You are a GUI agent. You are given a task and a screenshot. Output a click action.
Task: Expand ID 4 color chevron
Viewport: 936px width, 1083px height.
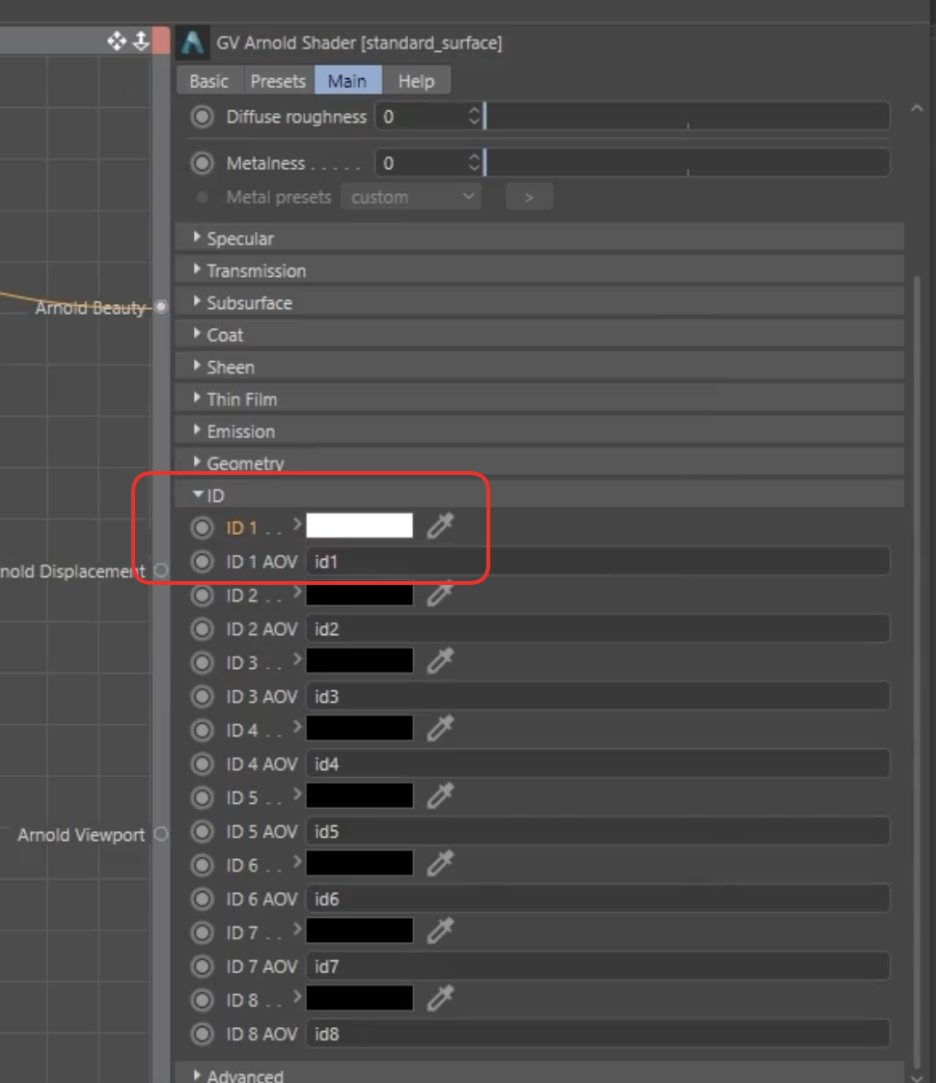point(298,727)
